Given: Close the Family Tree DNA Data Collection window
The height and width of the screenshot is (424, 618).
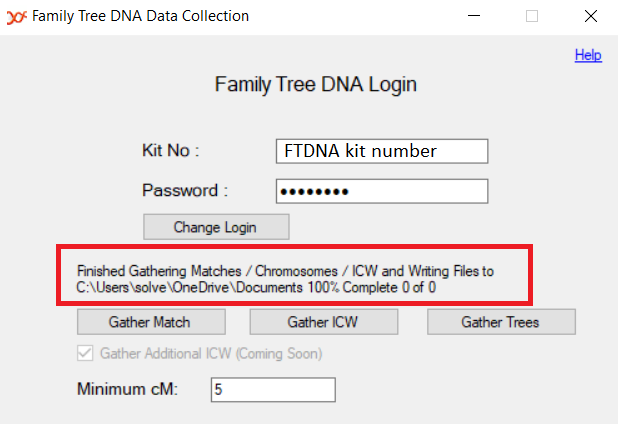Looking at the screenshot, I should [591, 16].
